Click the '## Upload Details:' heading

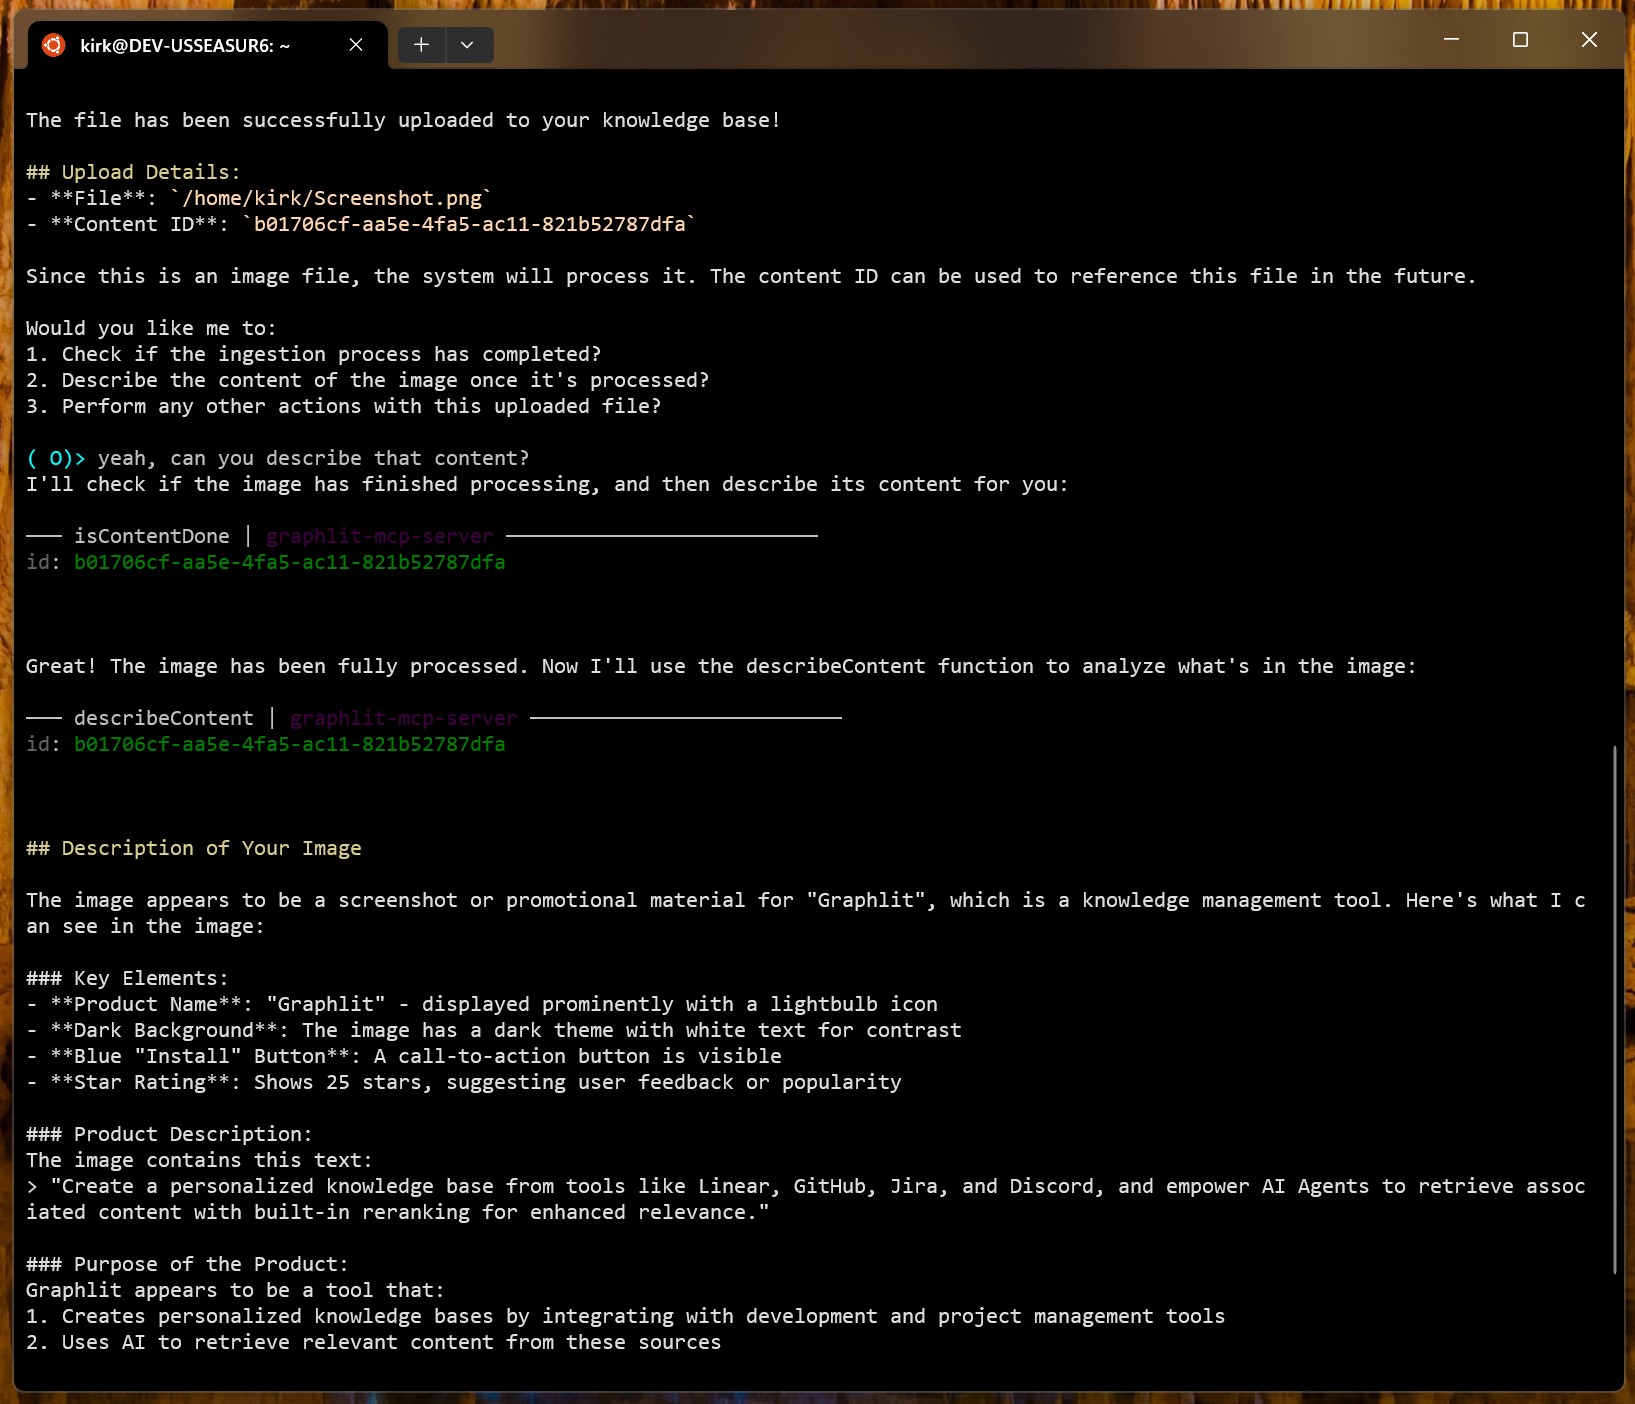(x=134, y=172)
